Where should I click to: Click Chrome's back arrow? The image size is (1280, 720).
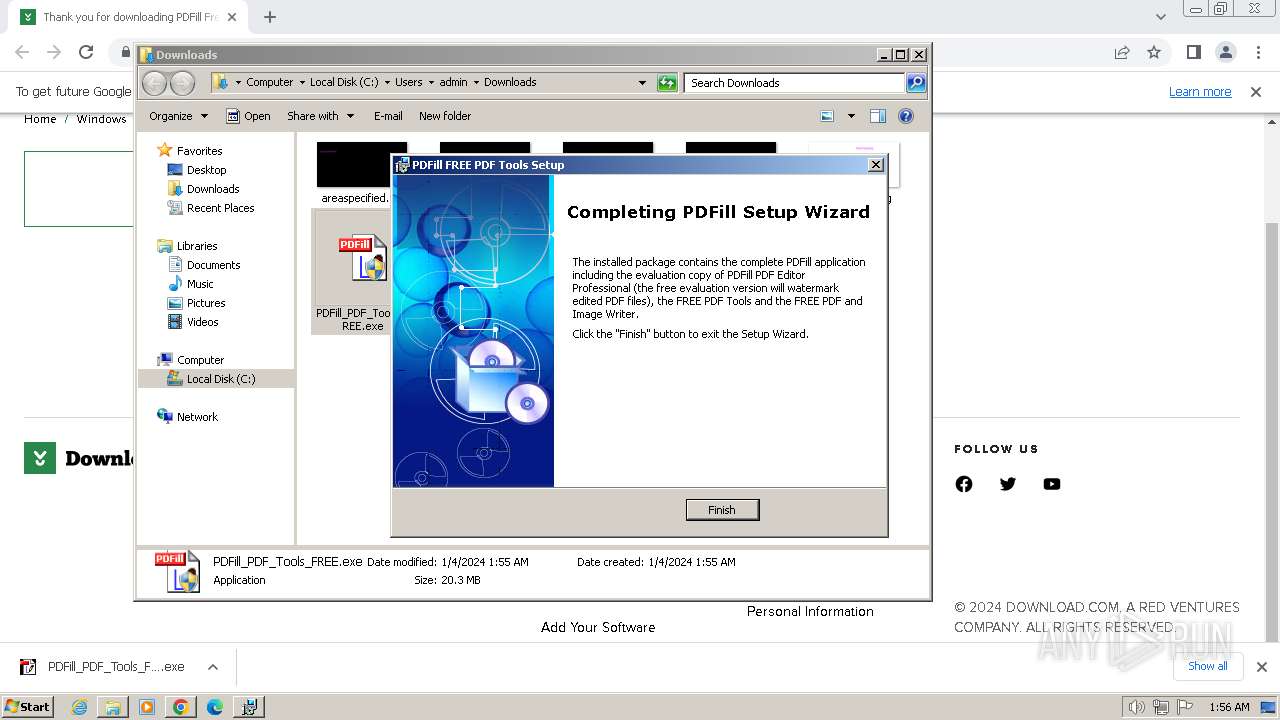22,52
